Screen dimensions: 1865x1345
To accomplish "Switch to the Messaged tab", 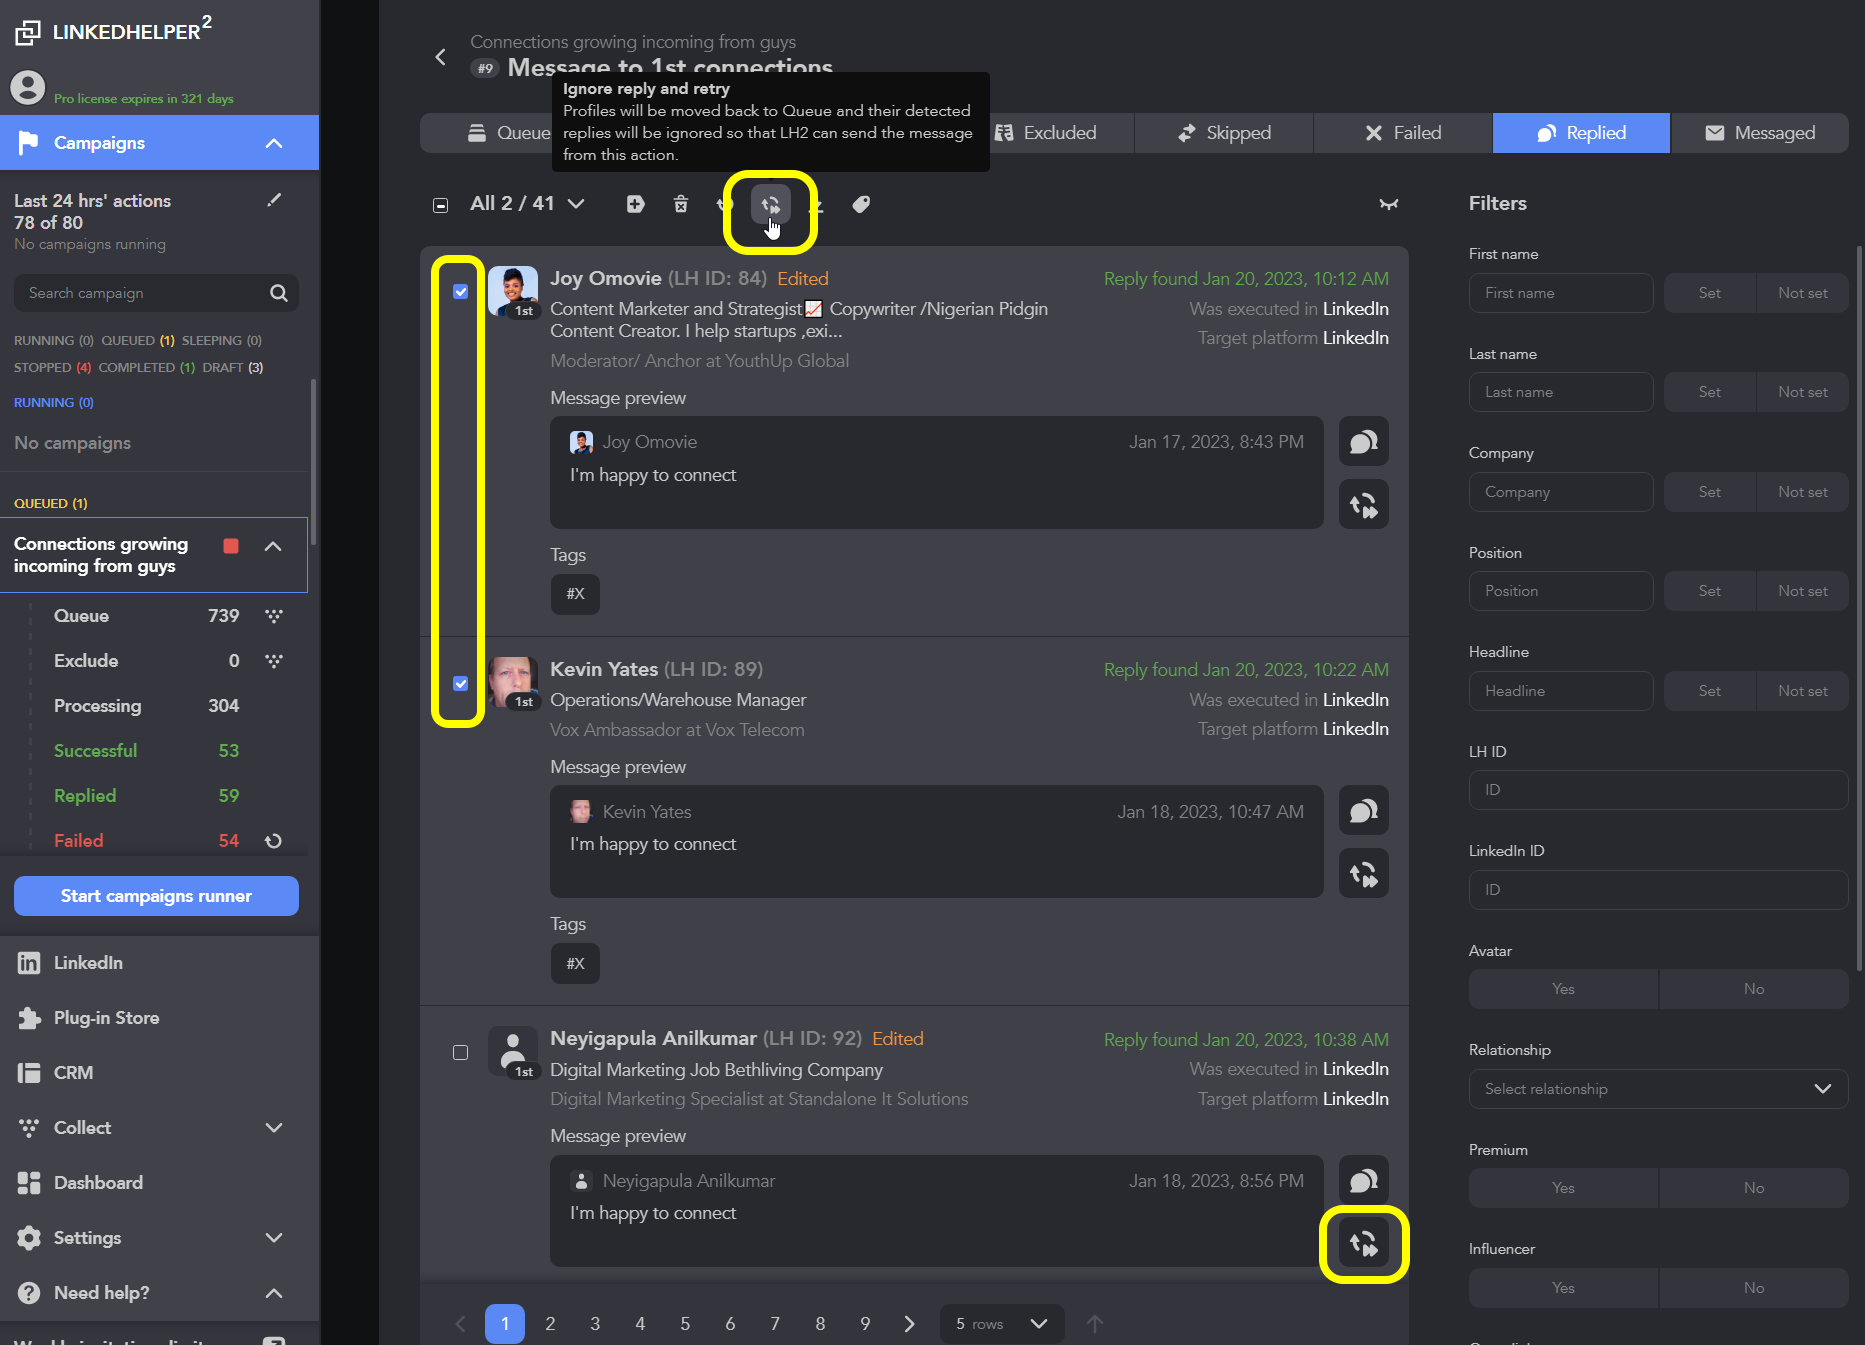I will tap(1760, 133).
